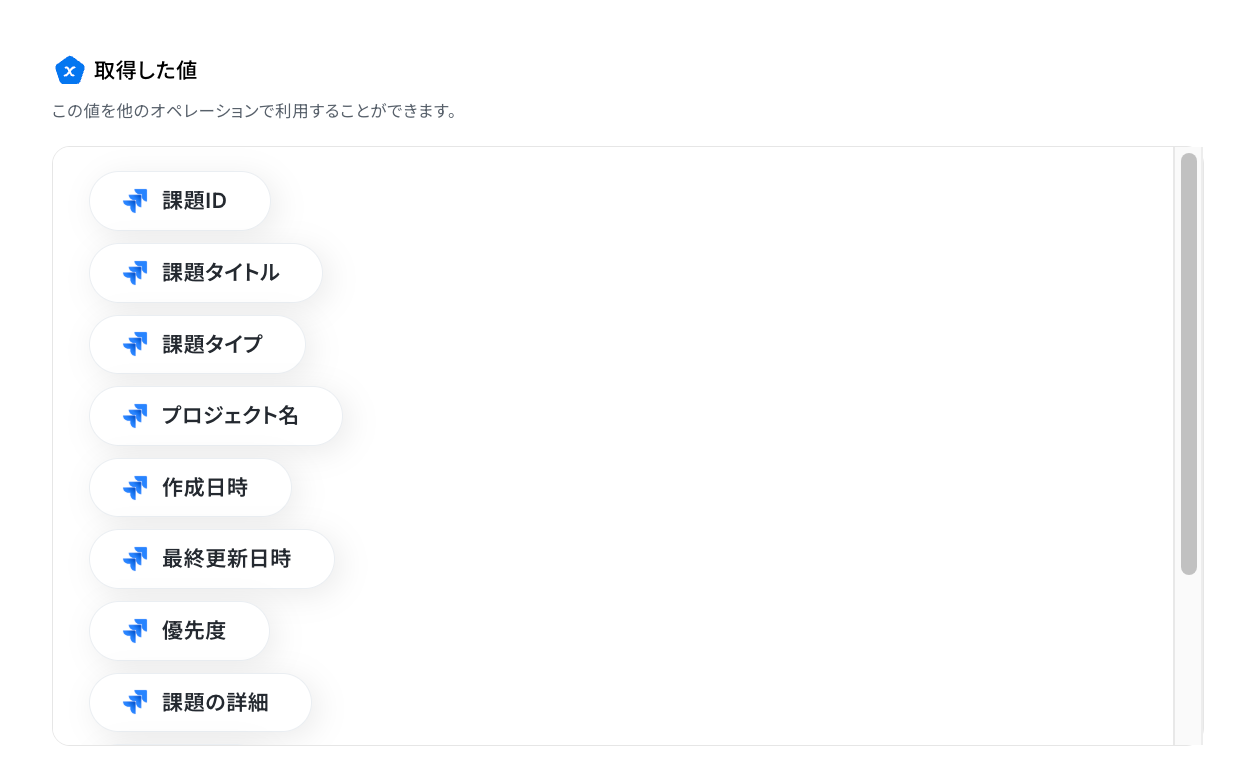Viewport: 1240px width, 772px height.
Task: Click the blue pentagon icon next to 取得した値
Action: coord(69,71)
